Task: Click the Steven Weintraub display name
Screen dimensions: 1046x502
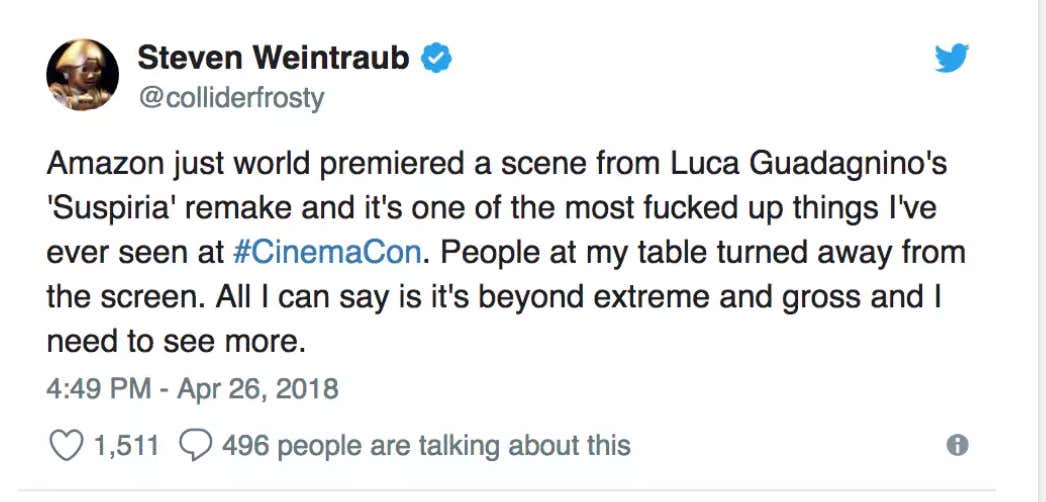Action: (273, 59)
